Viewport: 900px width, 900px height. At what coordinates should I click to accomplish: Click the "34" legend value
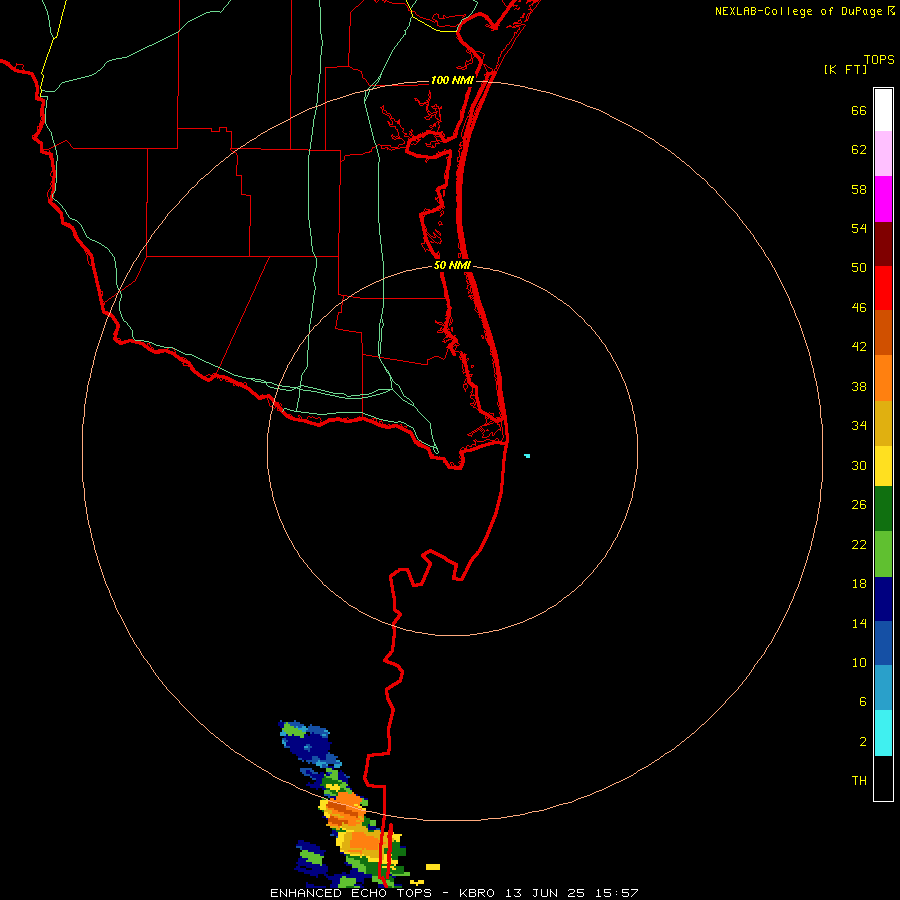pos(859,426)
